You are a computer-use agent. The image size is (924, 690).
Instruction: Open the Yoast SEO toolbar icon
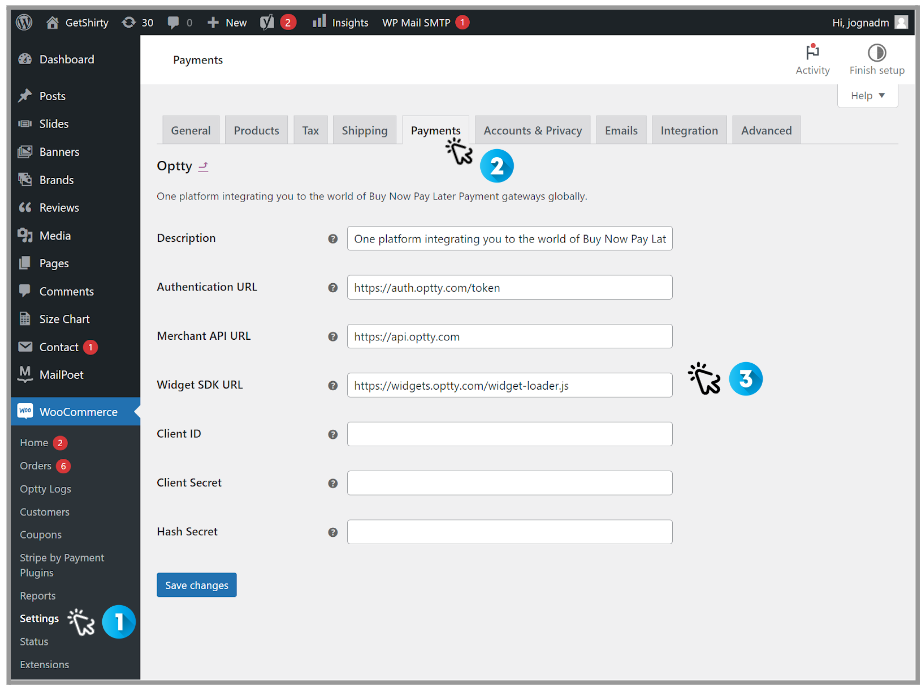[x=267, y=22]
